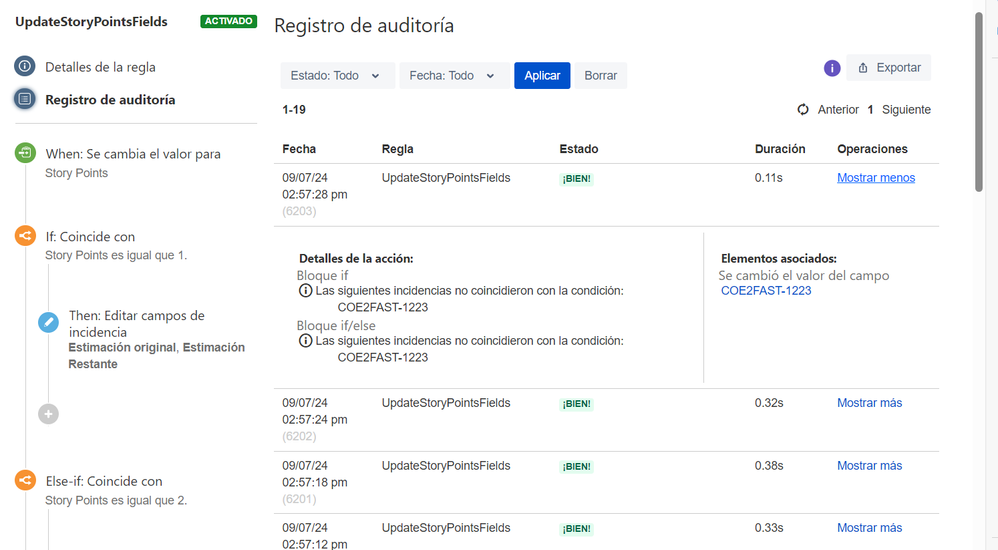Expand the 02:57:12 pm entry with Mostrar más

coord(869,528)
